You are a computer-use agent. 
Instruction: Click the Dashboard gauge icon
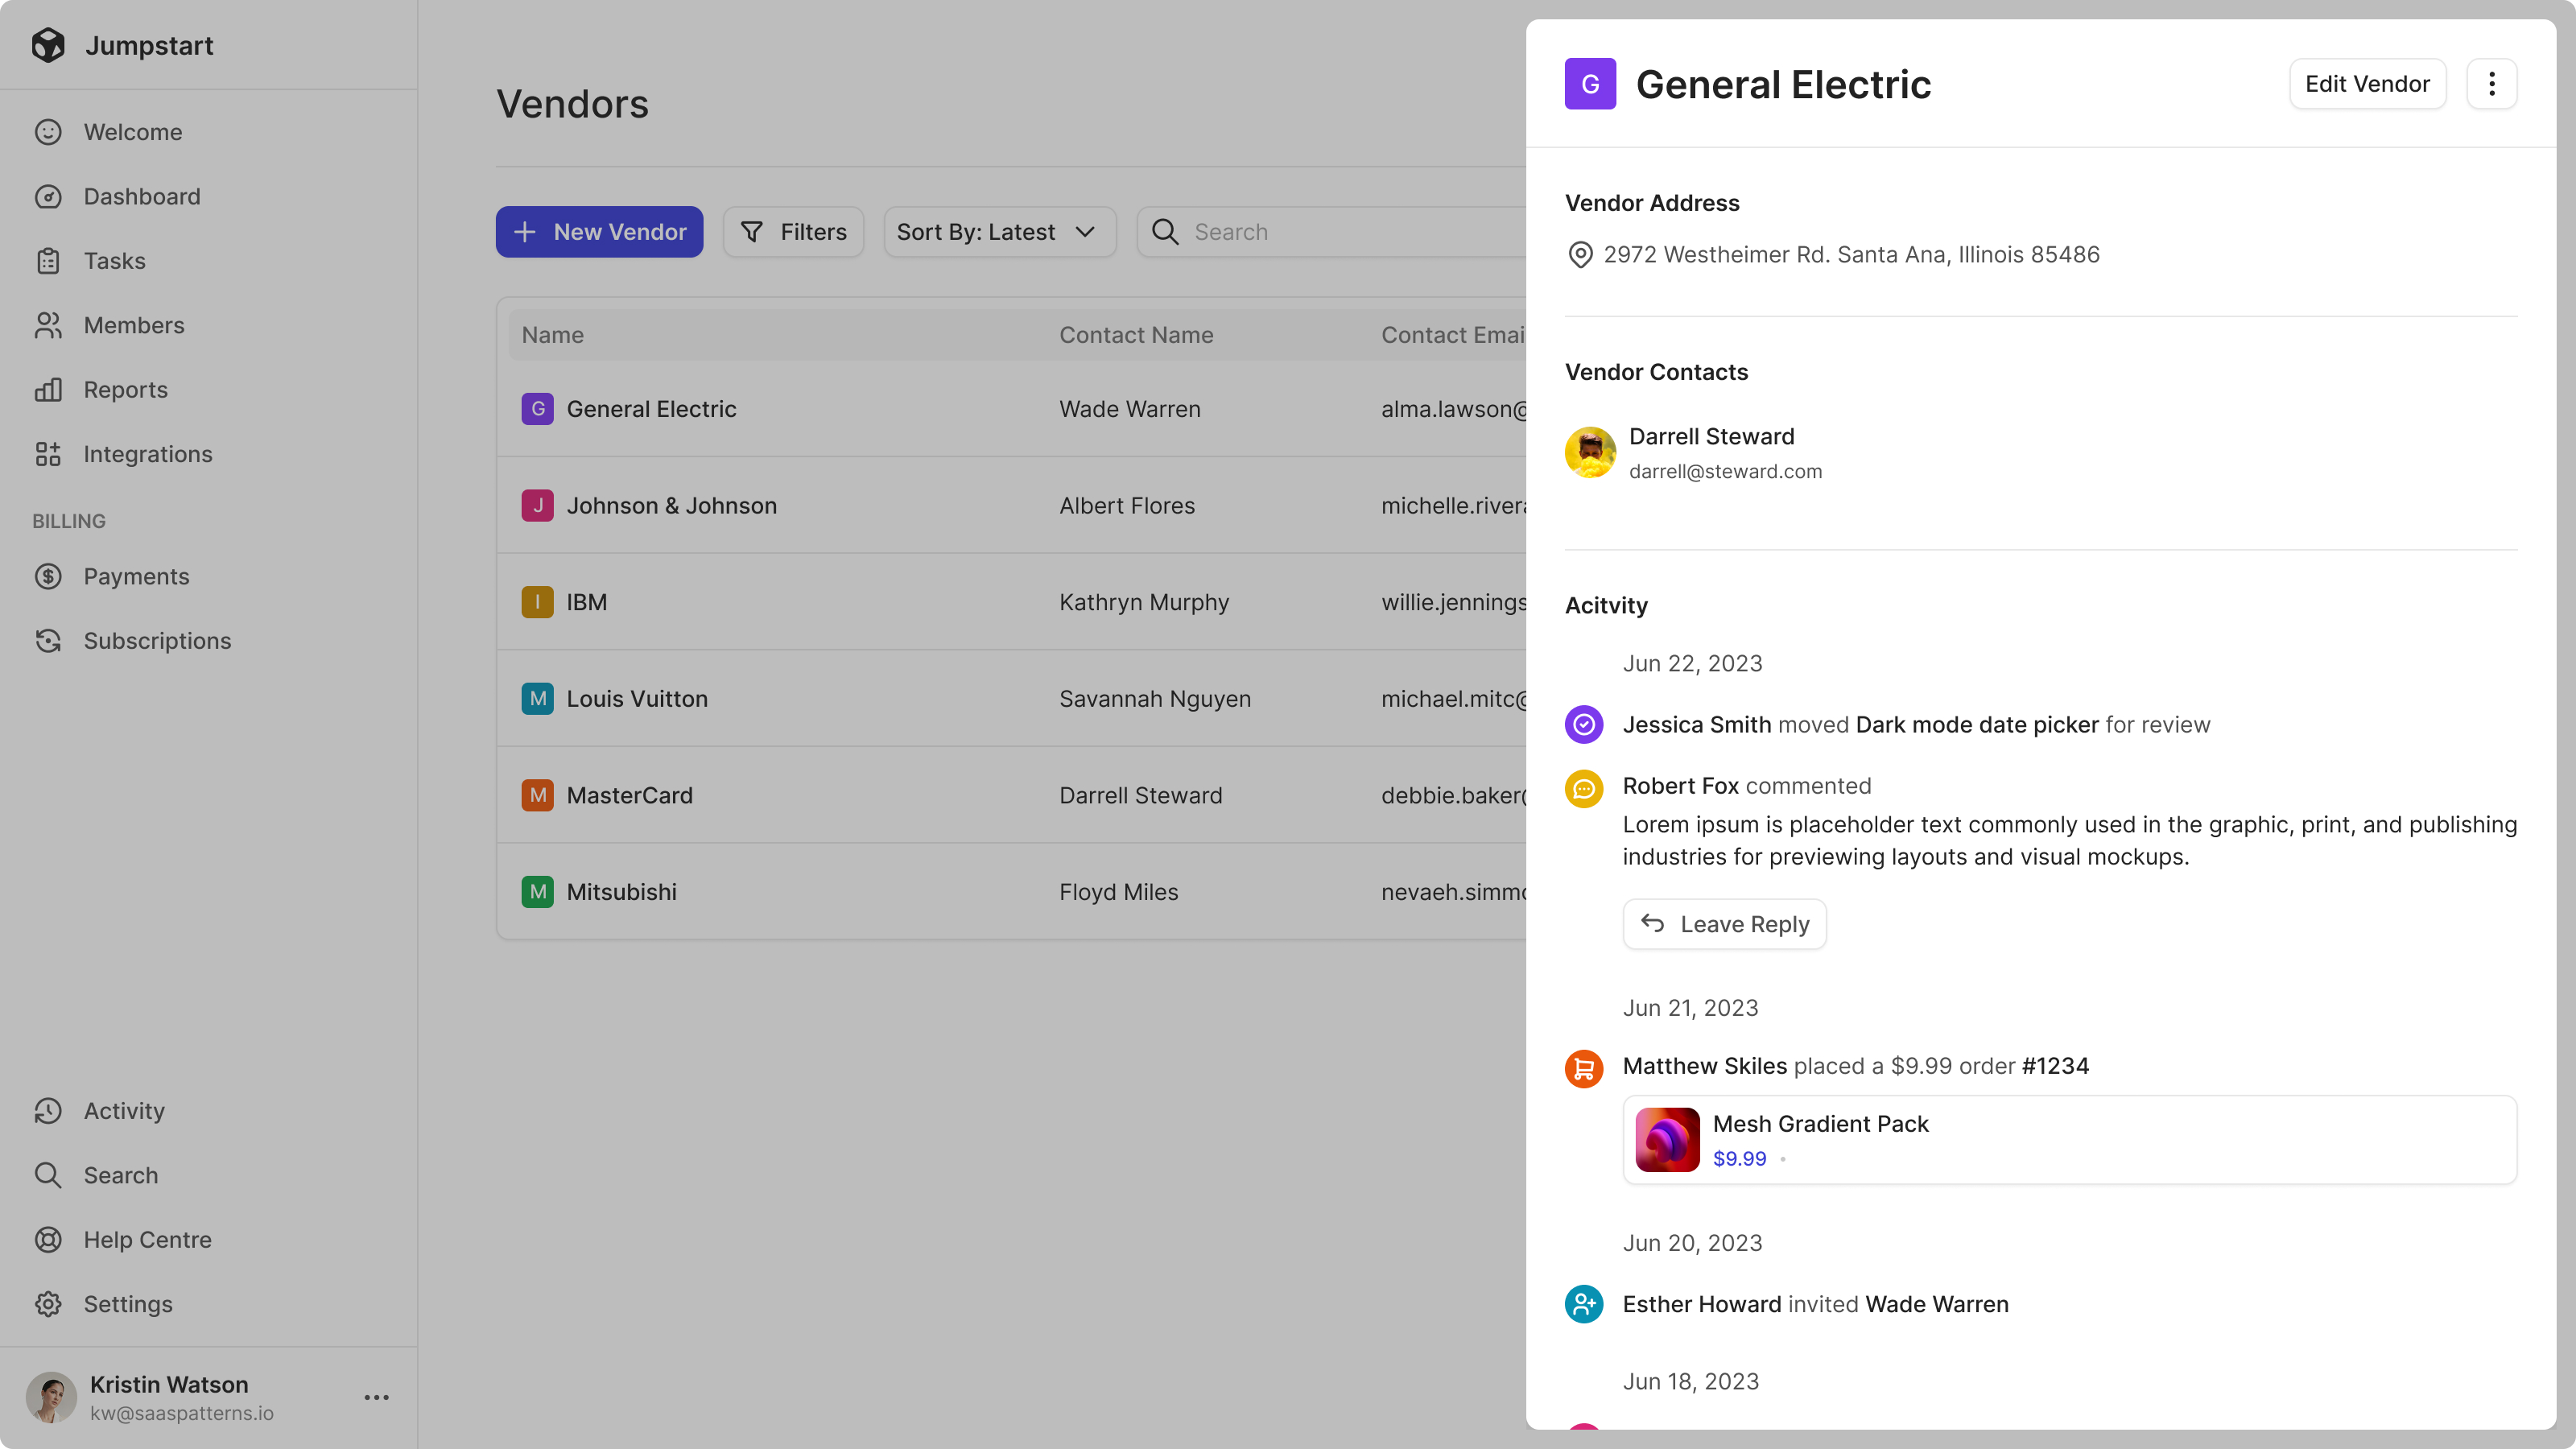48,196
